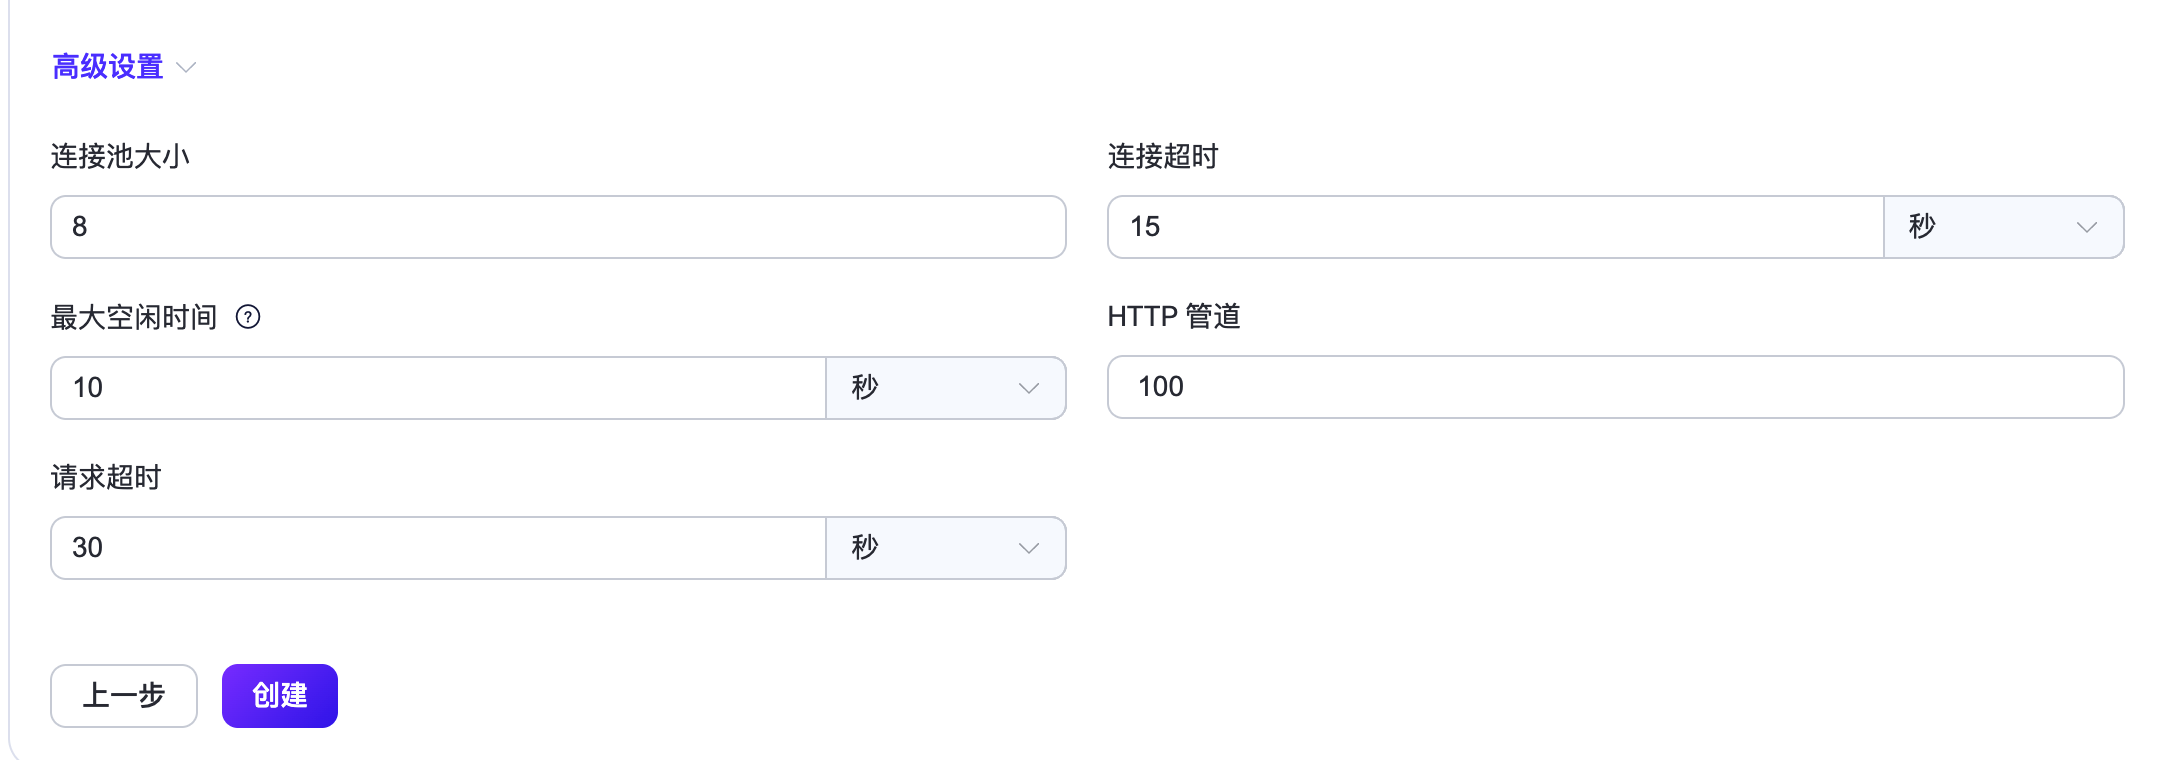Focus the 请求超时 field containing 30
2178x760 pixels.
[x=438, y=548]
